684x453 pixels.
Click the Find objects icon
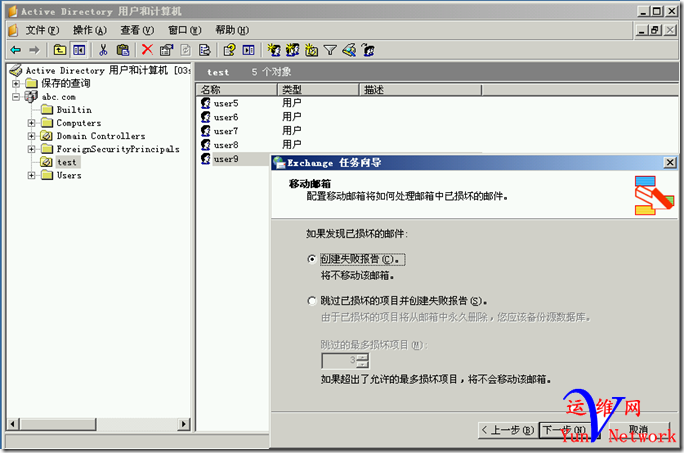[x=349, y=50]
